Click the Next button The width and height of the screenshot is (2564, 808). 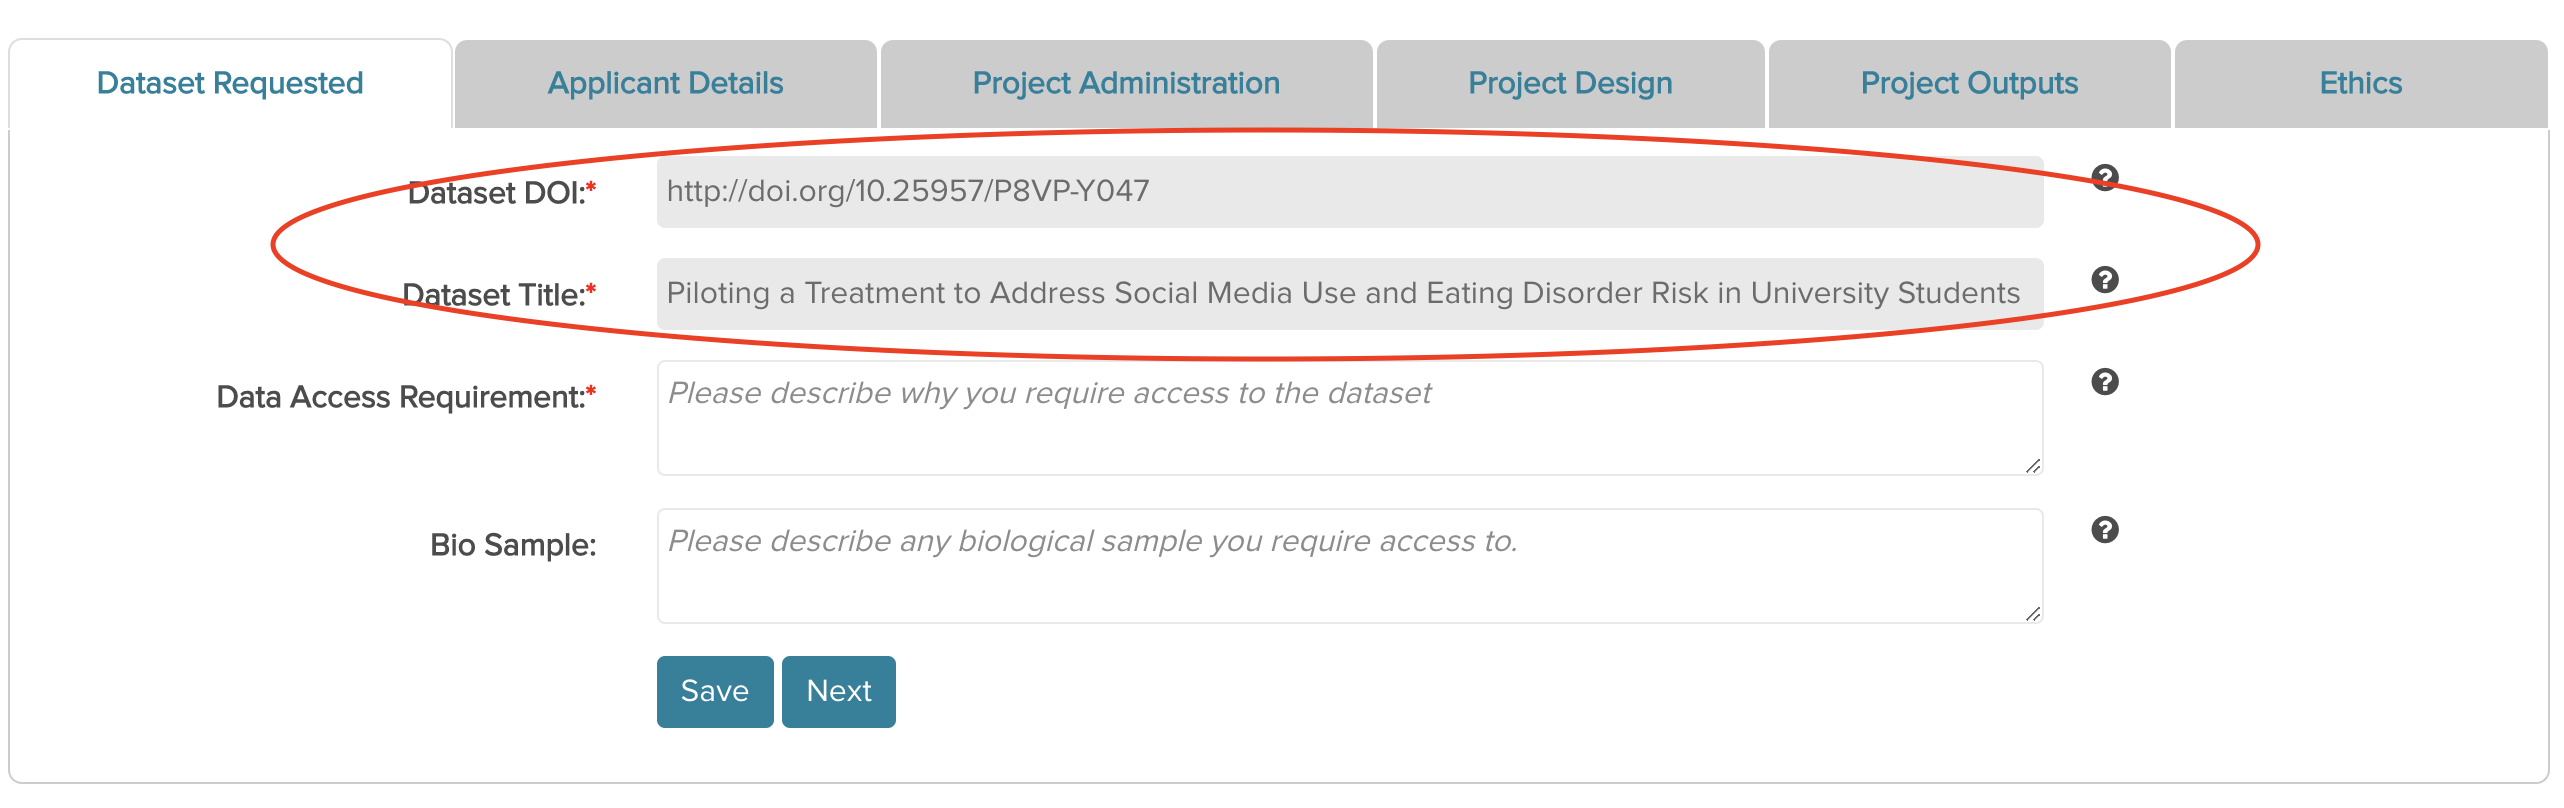pos(838,692)
